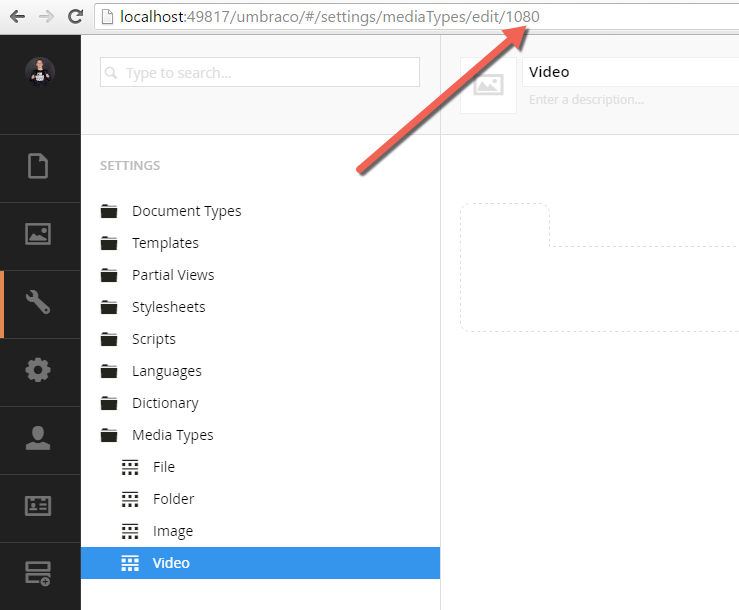This screenshot has width=739, height=610.
Task: Select the Folder media type
Action: tap(173, 499)
